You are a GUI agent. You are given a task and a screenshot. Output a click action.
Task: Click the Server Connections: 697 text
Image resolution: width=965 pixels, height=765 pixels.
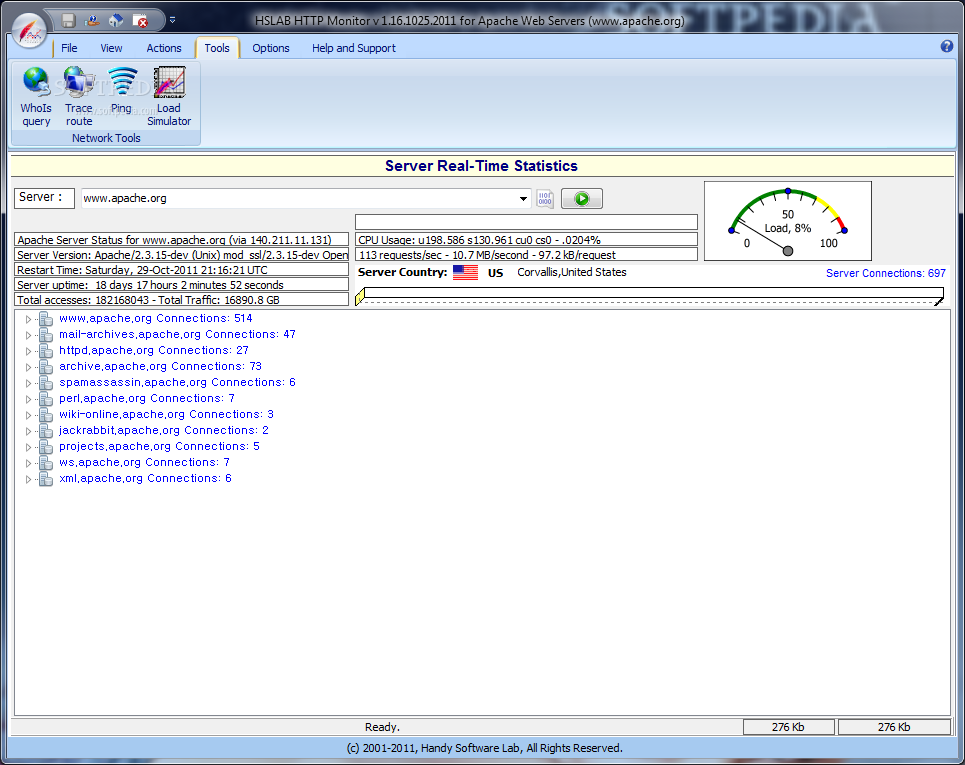(x=886, y=273)
